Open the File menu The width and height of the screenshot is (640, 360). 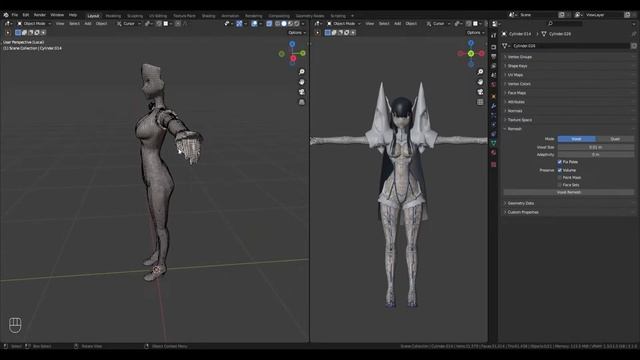tap(15, 15)
